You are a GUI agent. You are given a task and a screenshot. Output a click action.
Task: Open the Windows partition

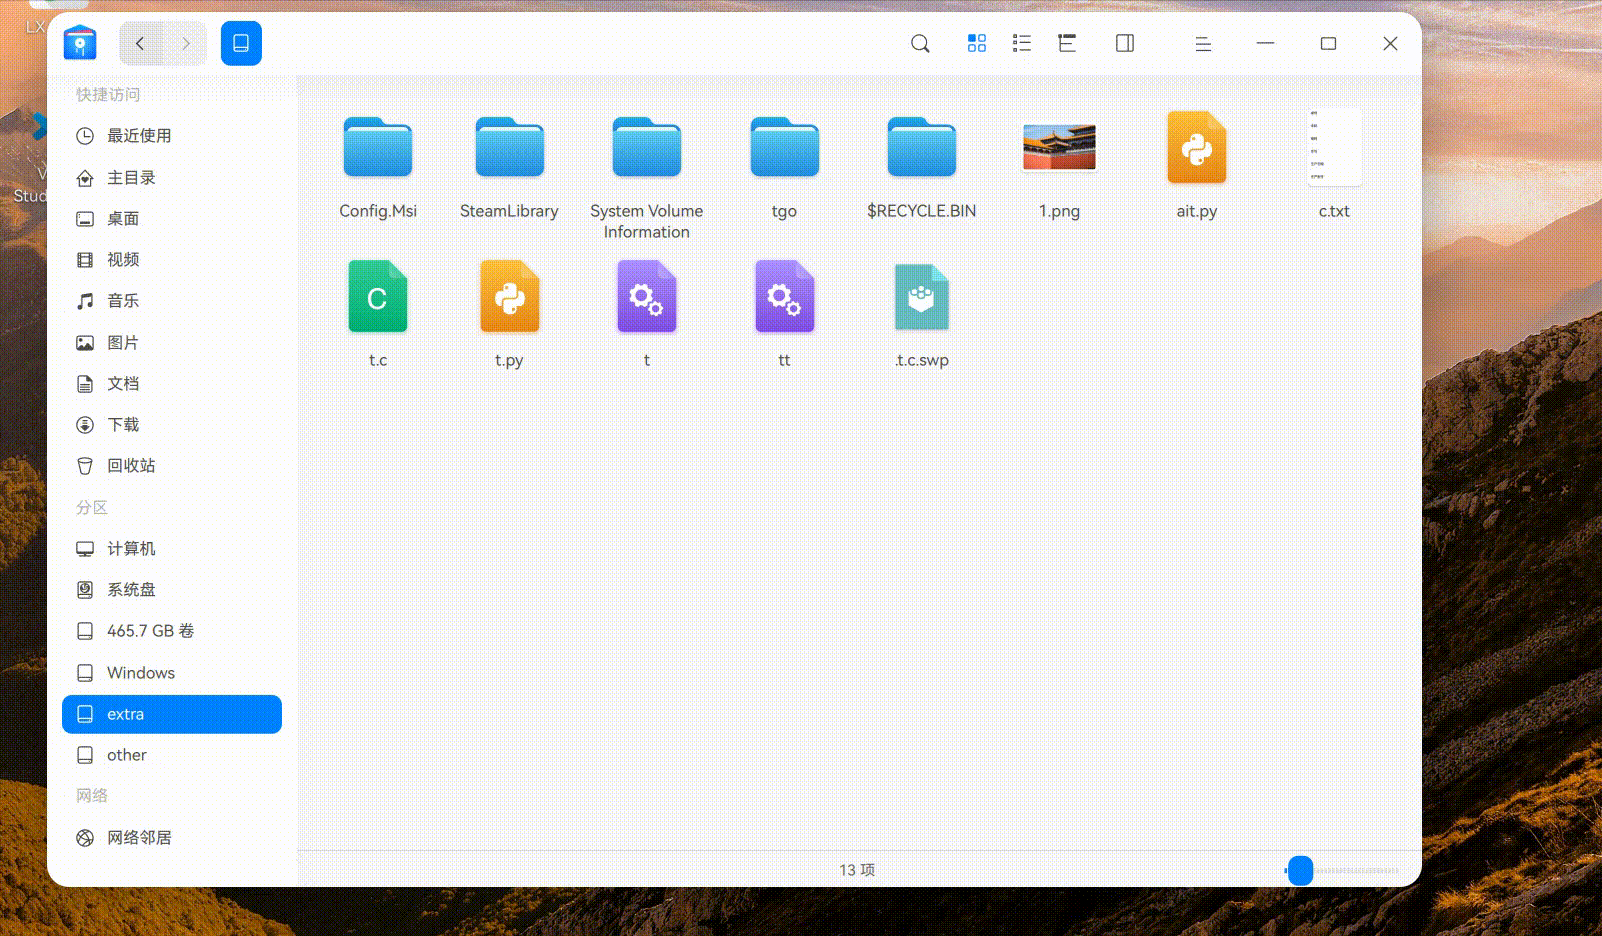(172, 672)
